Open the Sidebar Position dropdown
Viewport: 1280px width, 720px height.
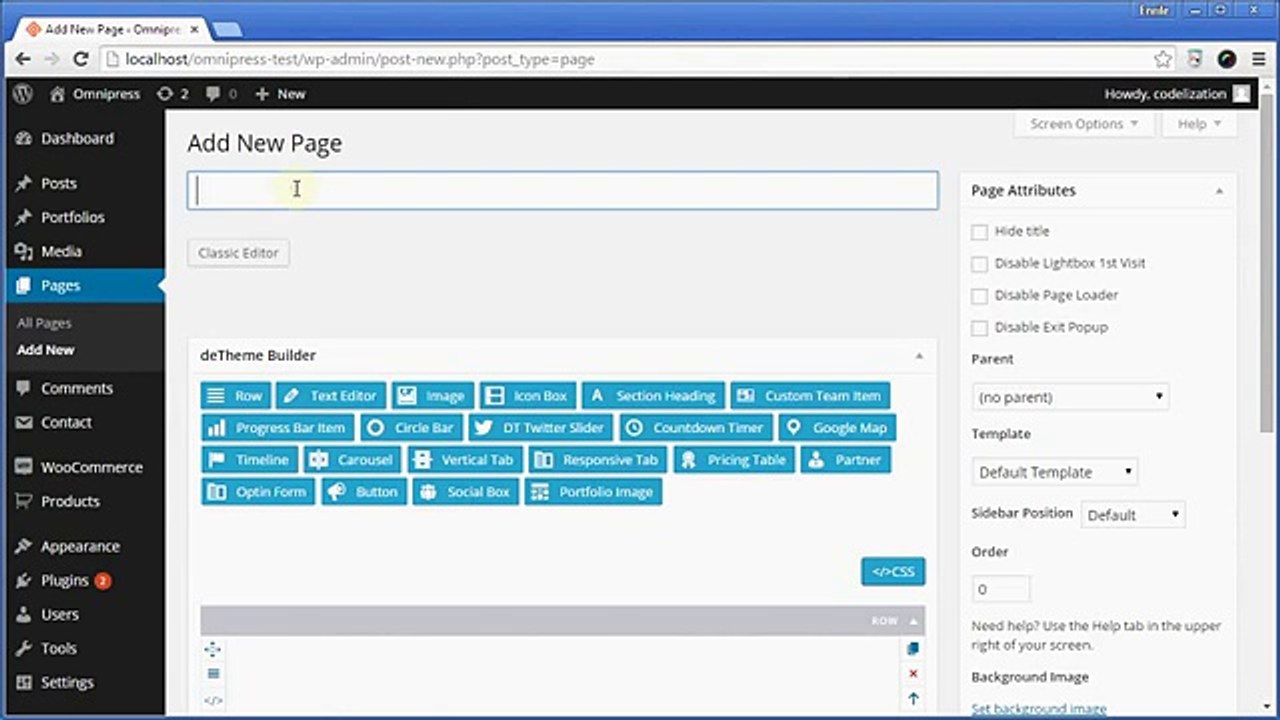(1132, 515)
